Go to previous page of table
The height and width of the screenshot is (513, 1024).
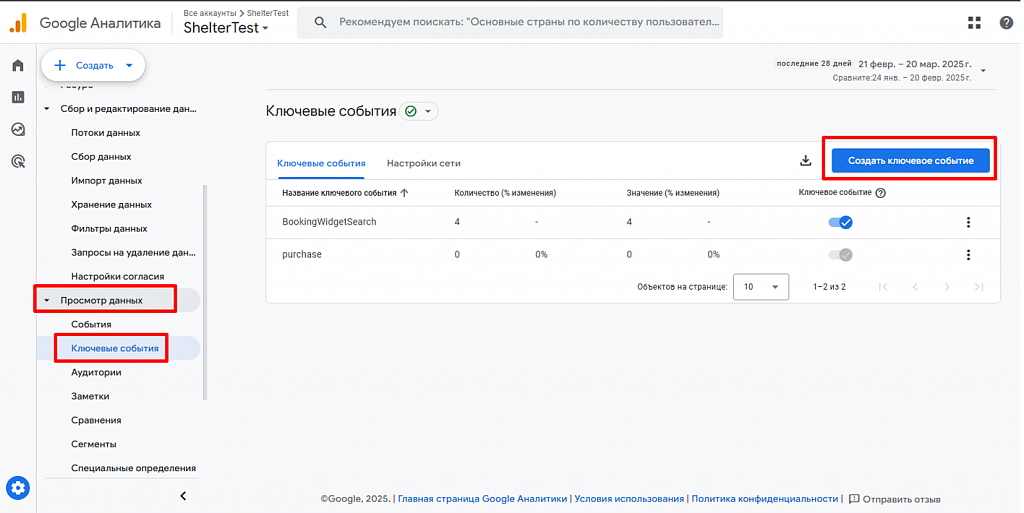pyautogui.click(x=915, y=287)
